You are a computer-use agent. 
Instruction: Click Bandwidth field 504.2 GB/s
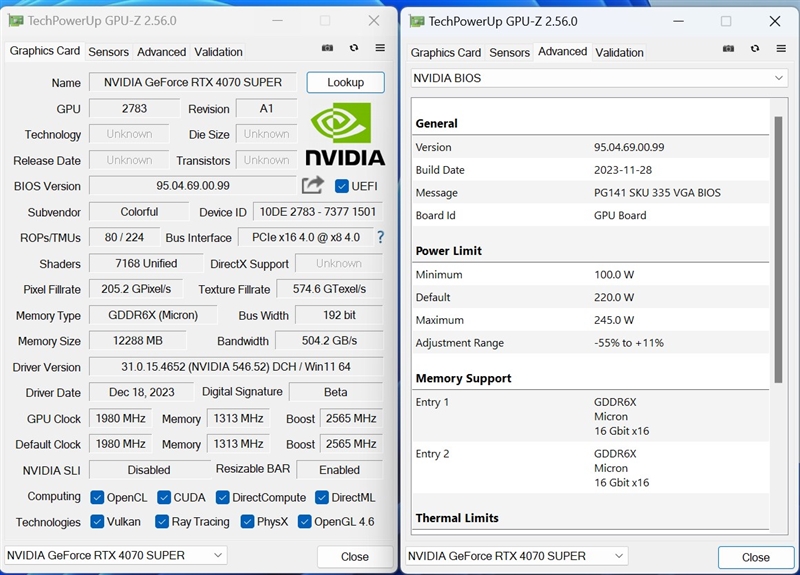(x=329, y=340)
